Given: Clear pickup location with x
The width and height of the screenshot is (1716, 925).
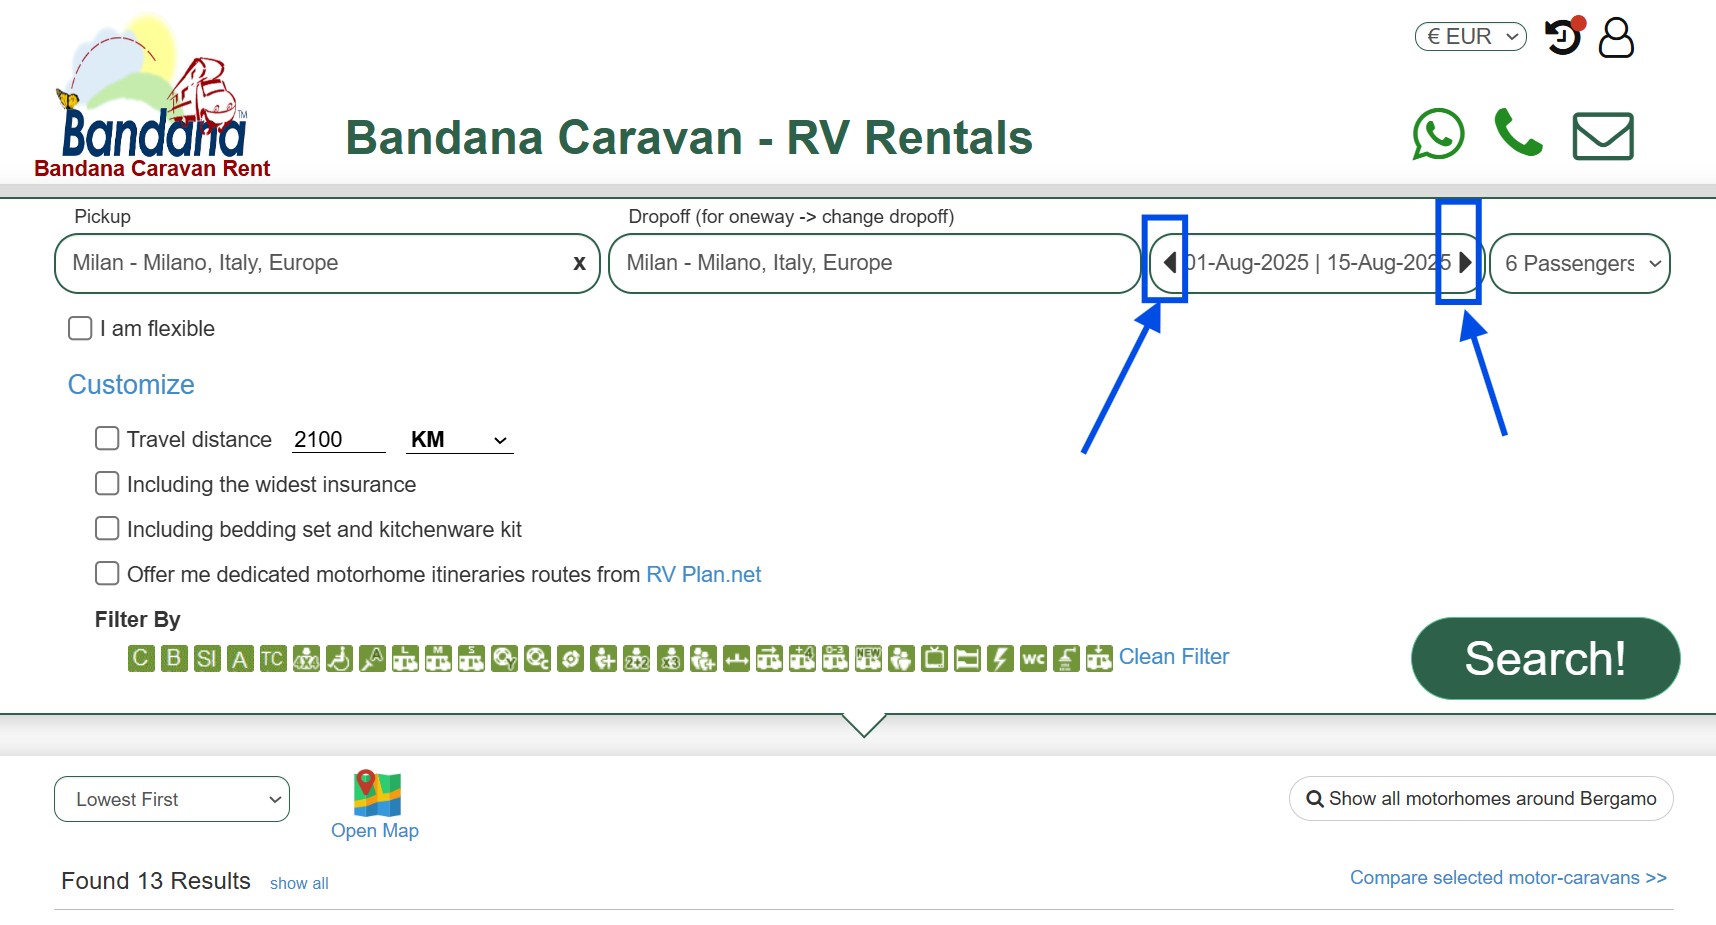Looking at the screenshot, I should 579,263.
